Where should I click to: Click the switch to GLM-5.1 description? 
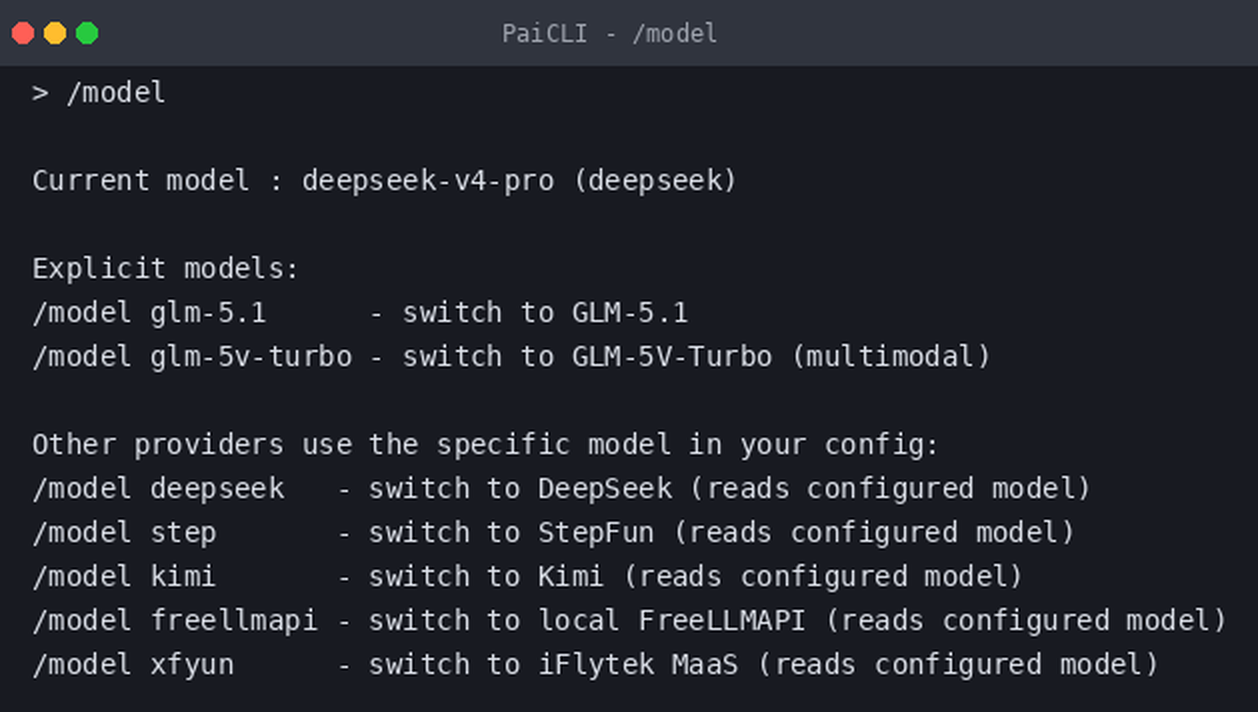[545, 313]
